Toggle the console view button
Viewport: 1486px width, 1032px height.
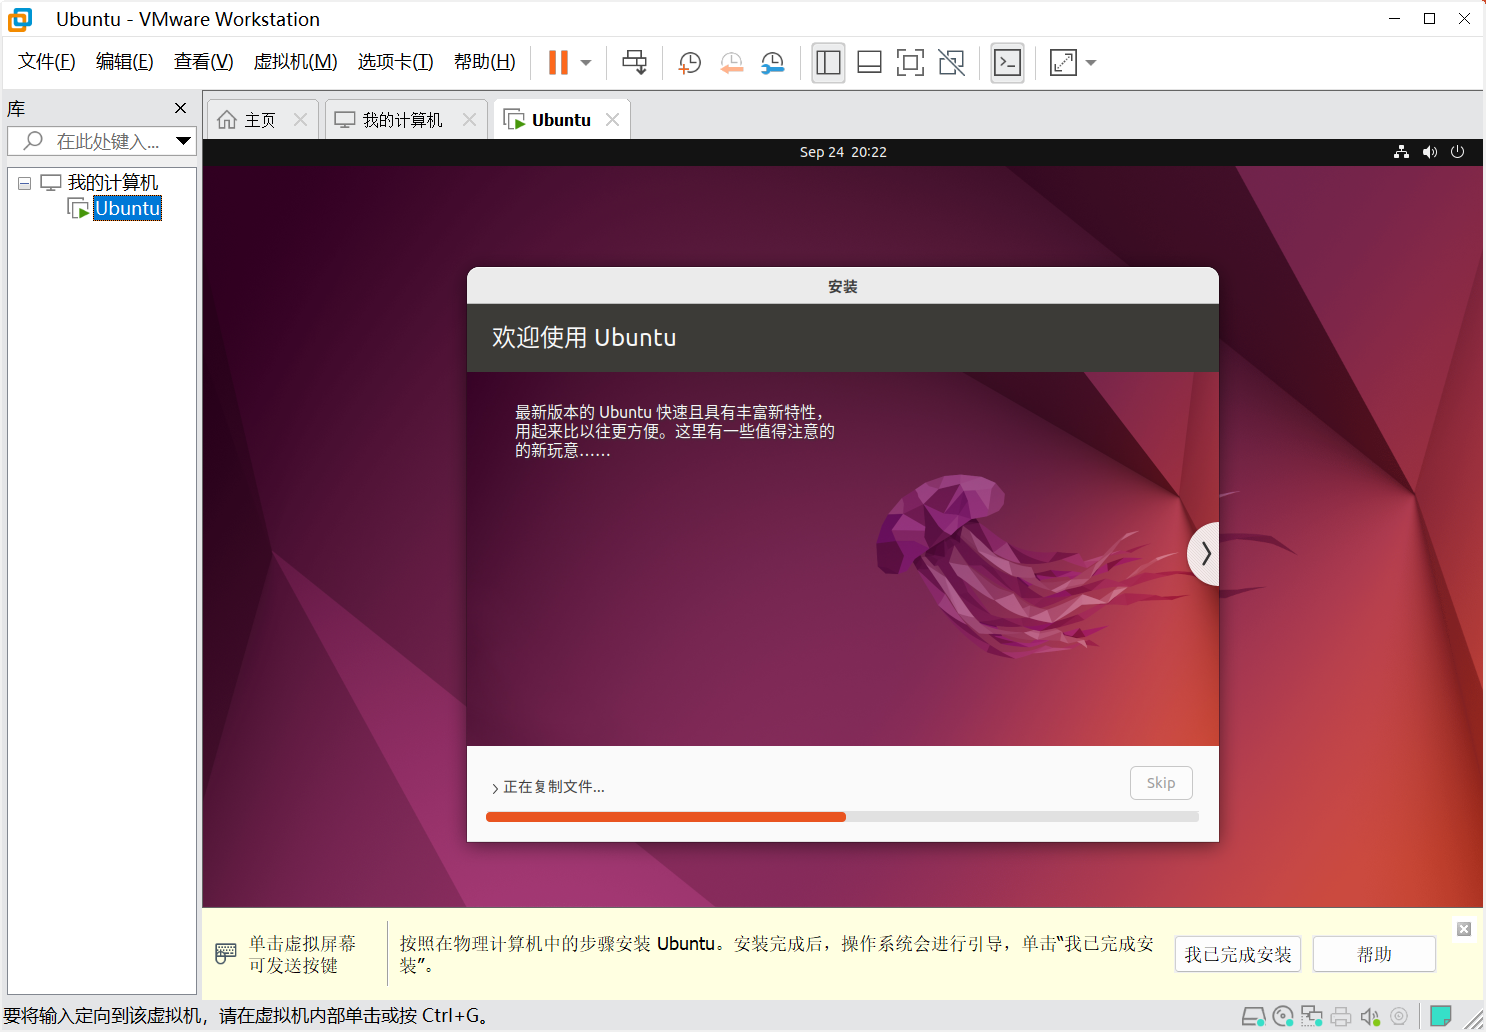coord(1007,63)
